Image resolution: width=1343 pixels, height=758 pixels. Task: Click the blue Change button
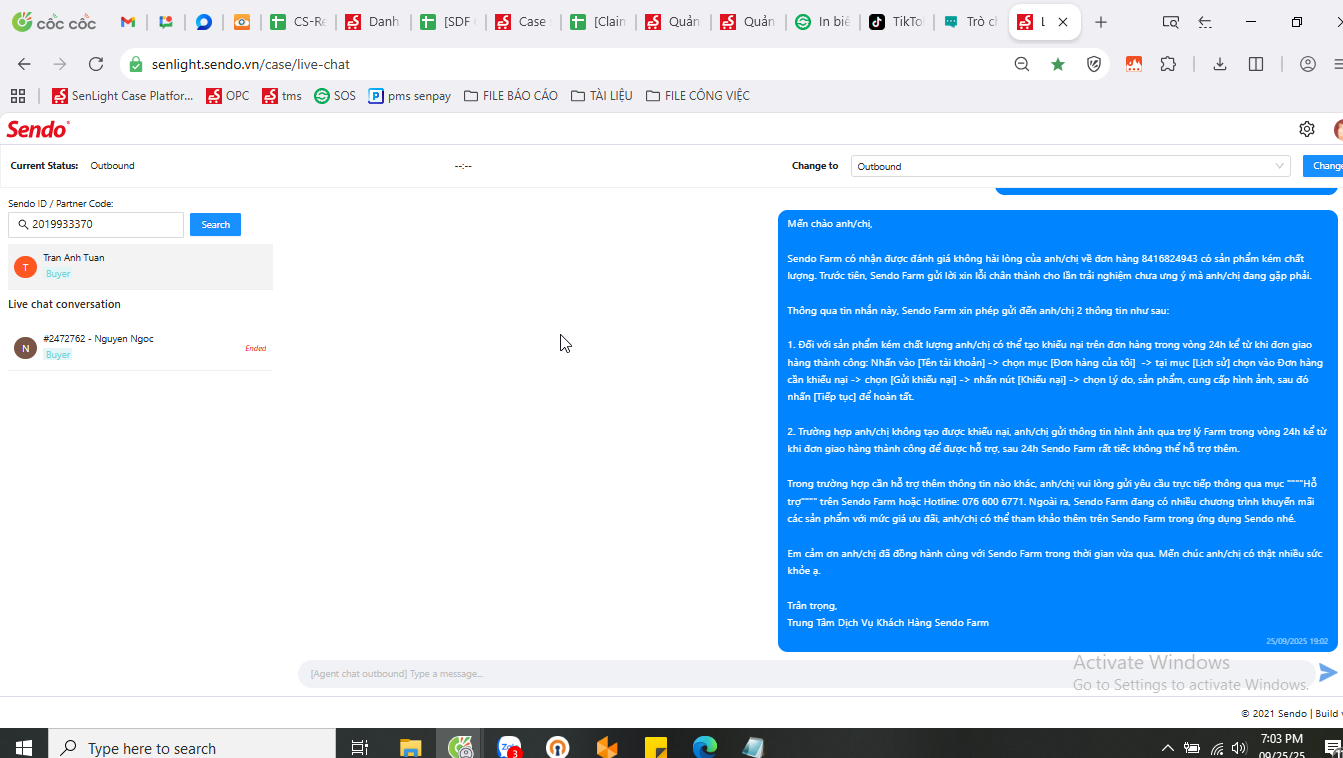point(1323,166)
